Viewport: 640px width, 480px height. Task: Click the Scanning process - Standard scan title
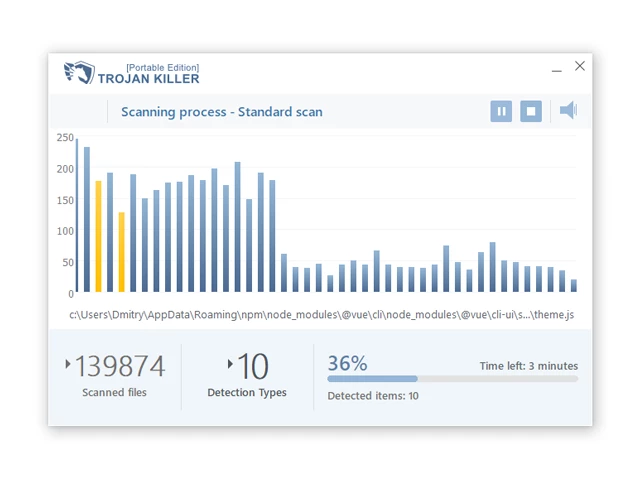point(221,112)
